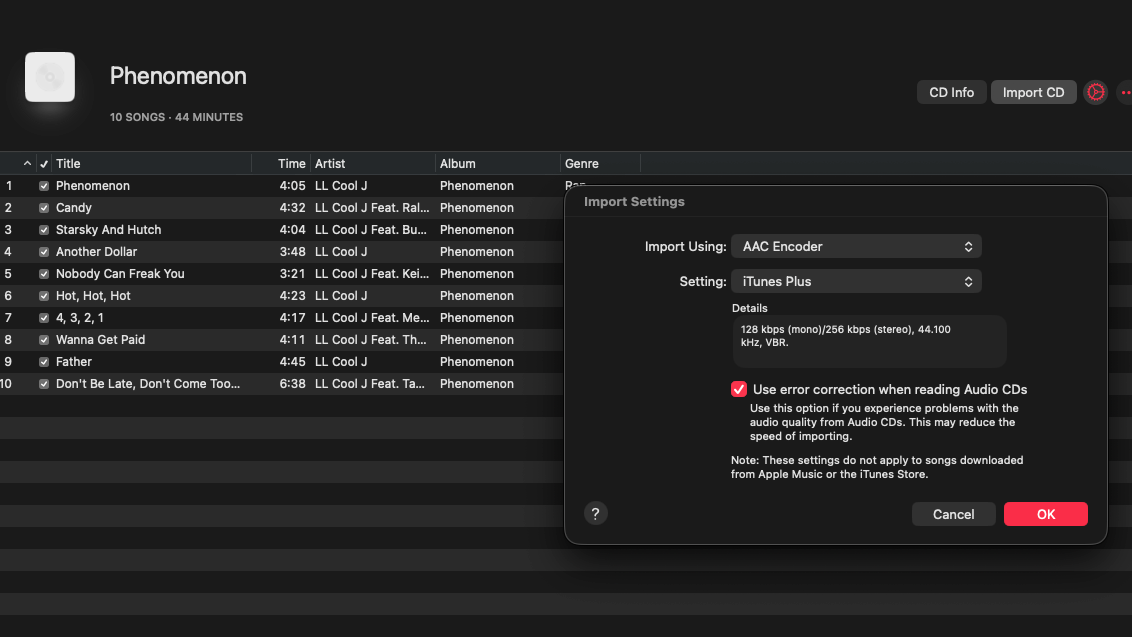Sort tracks by Album column header
The width and height of the screenshot is (1132, 637).
(458, 164)
